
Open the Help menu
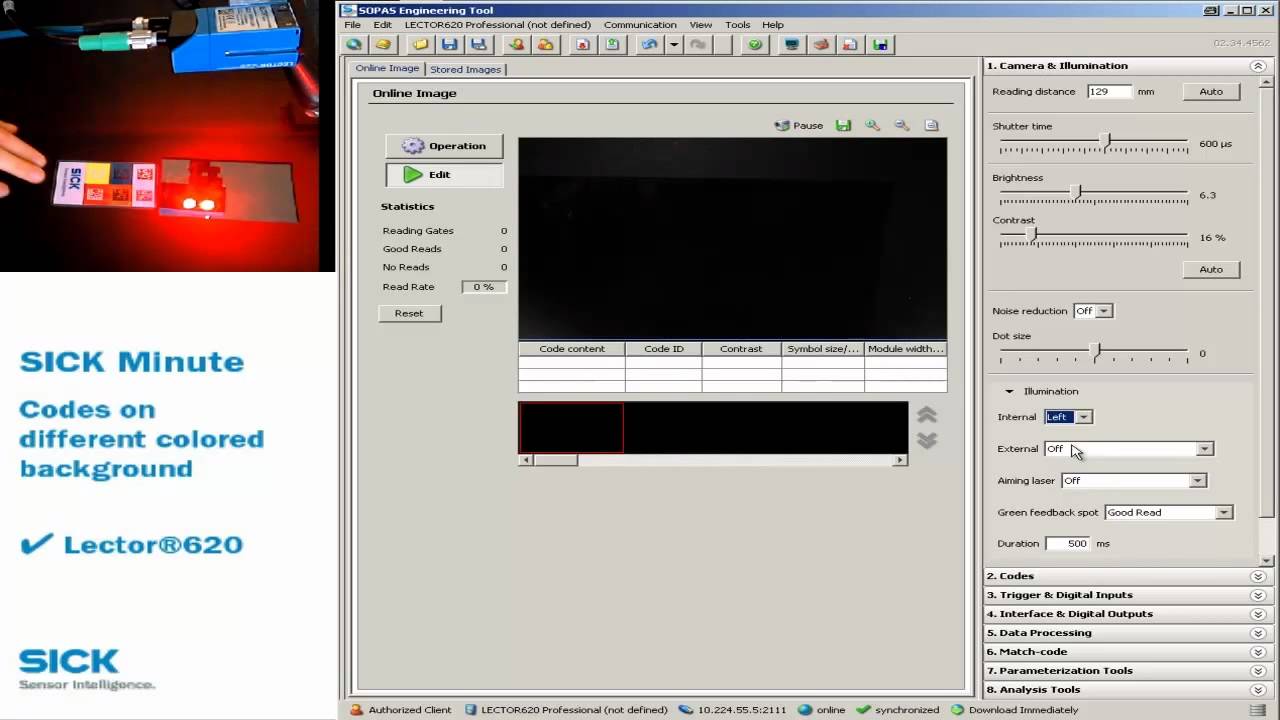773,25
